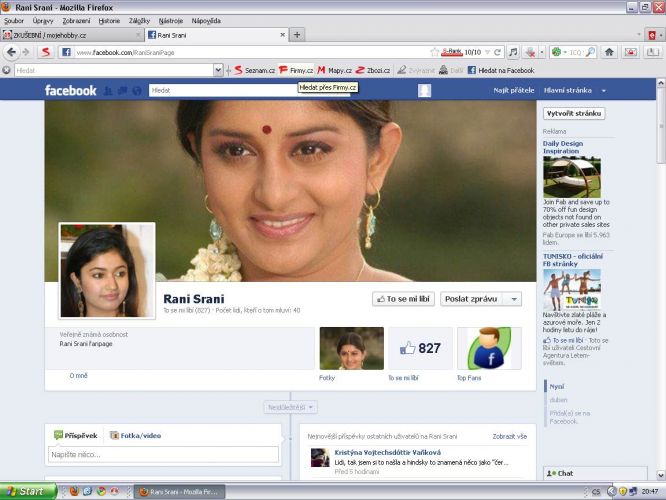The width and height of the screenshot is (666, 500).
Task: Open the Soubor menu
Action: [x=14, y=21]
